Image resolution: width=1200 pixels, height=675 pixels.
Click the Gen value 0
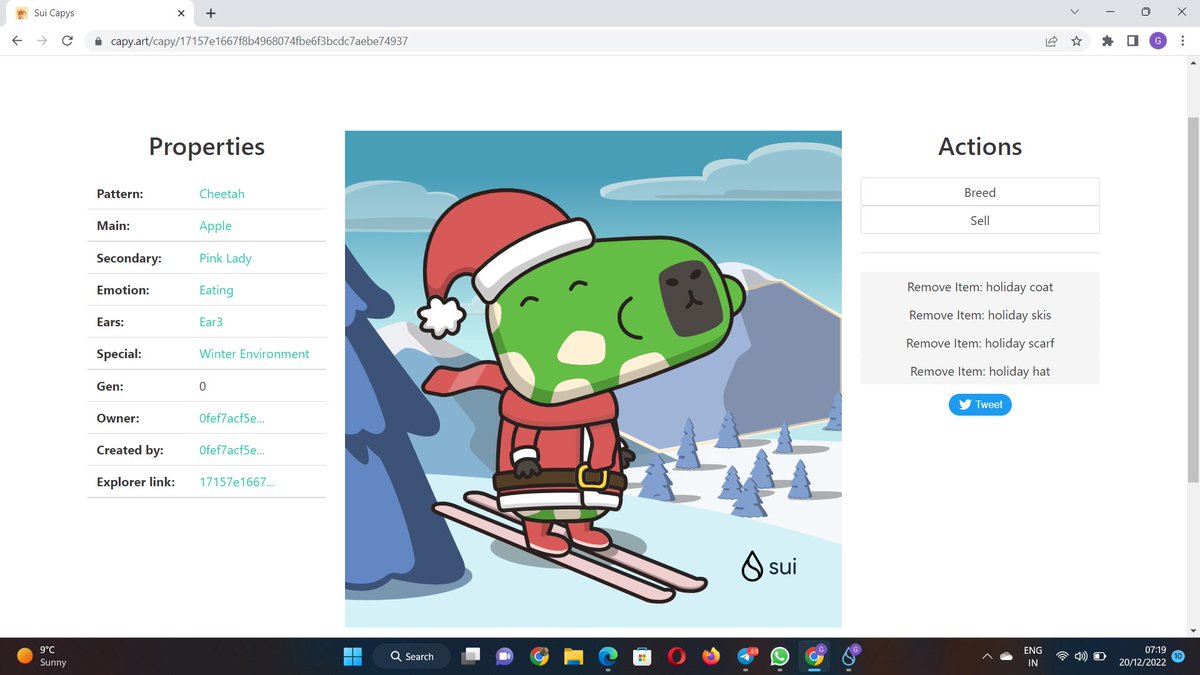(x=203, y=386)
